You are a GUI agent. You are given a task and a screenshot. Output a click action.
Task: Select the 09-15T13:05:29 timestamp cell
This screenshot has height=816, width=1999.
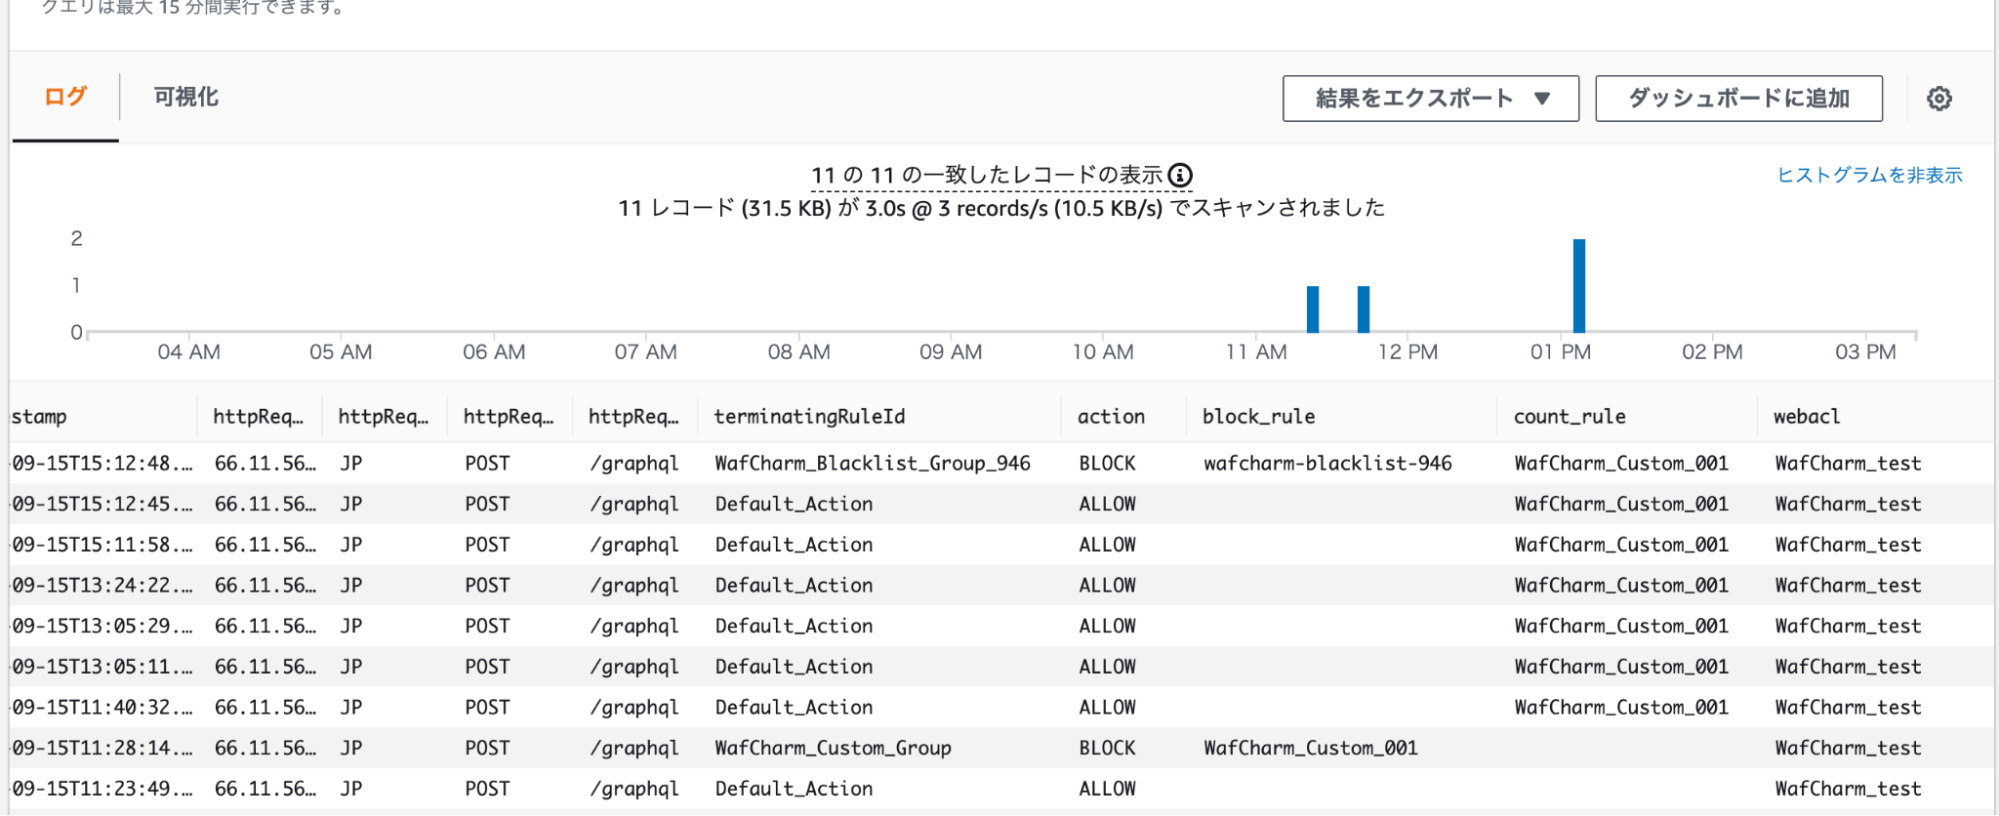click(x=103, y=626)
